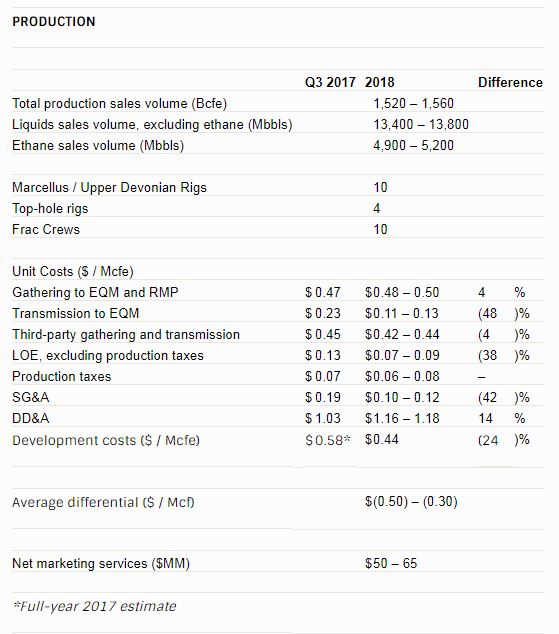Select the Top-hole rigs value 4
This screenshot has width=559, height=634.
(377, 208)
